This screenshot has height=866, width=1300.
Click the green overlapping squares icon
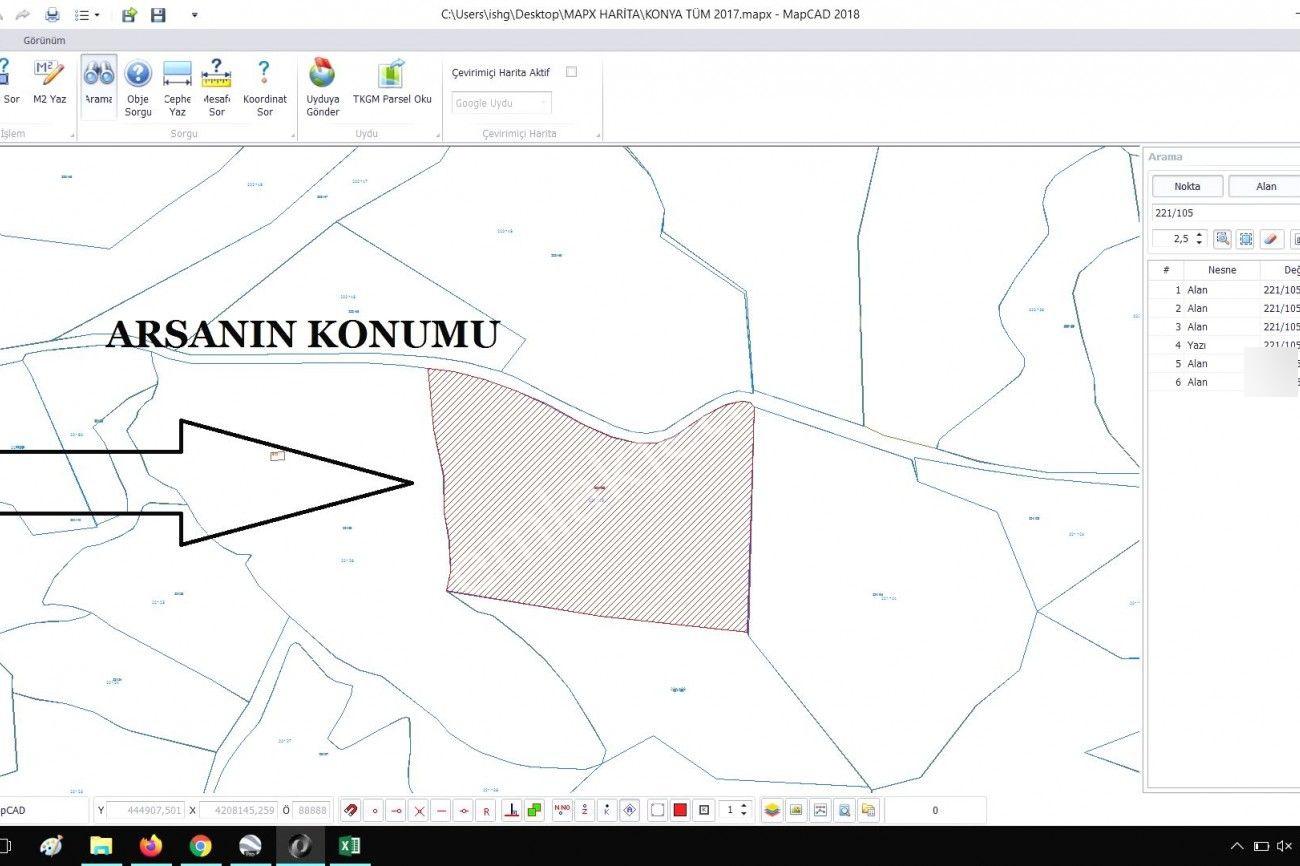click(x=535, y=810)
